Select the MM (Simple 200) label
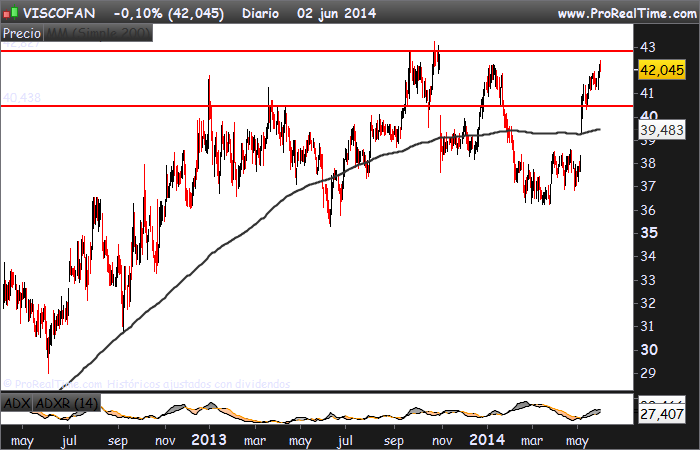 (98, 33)
